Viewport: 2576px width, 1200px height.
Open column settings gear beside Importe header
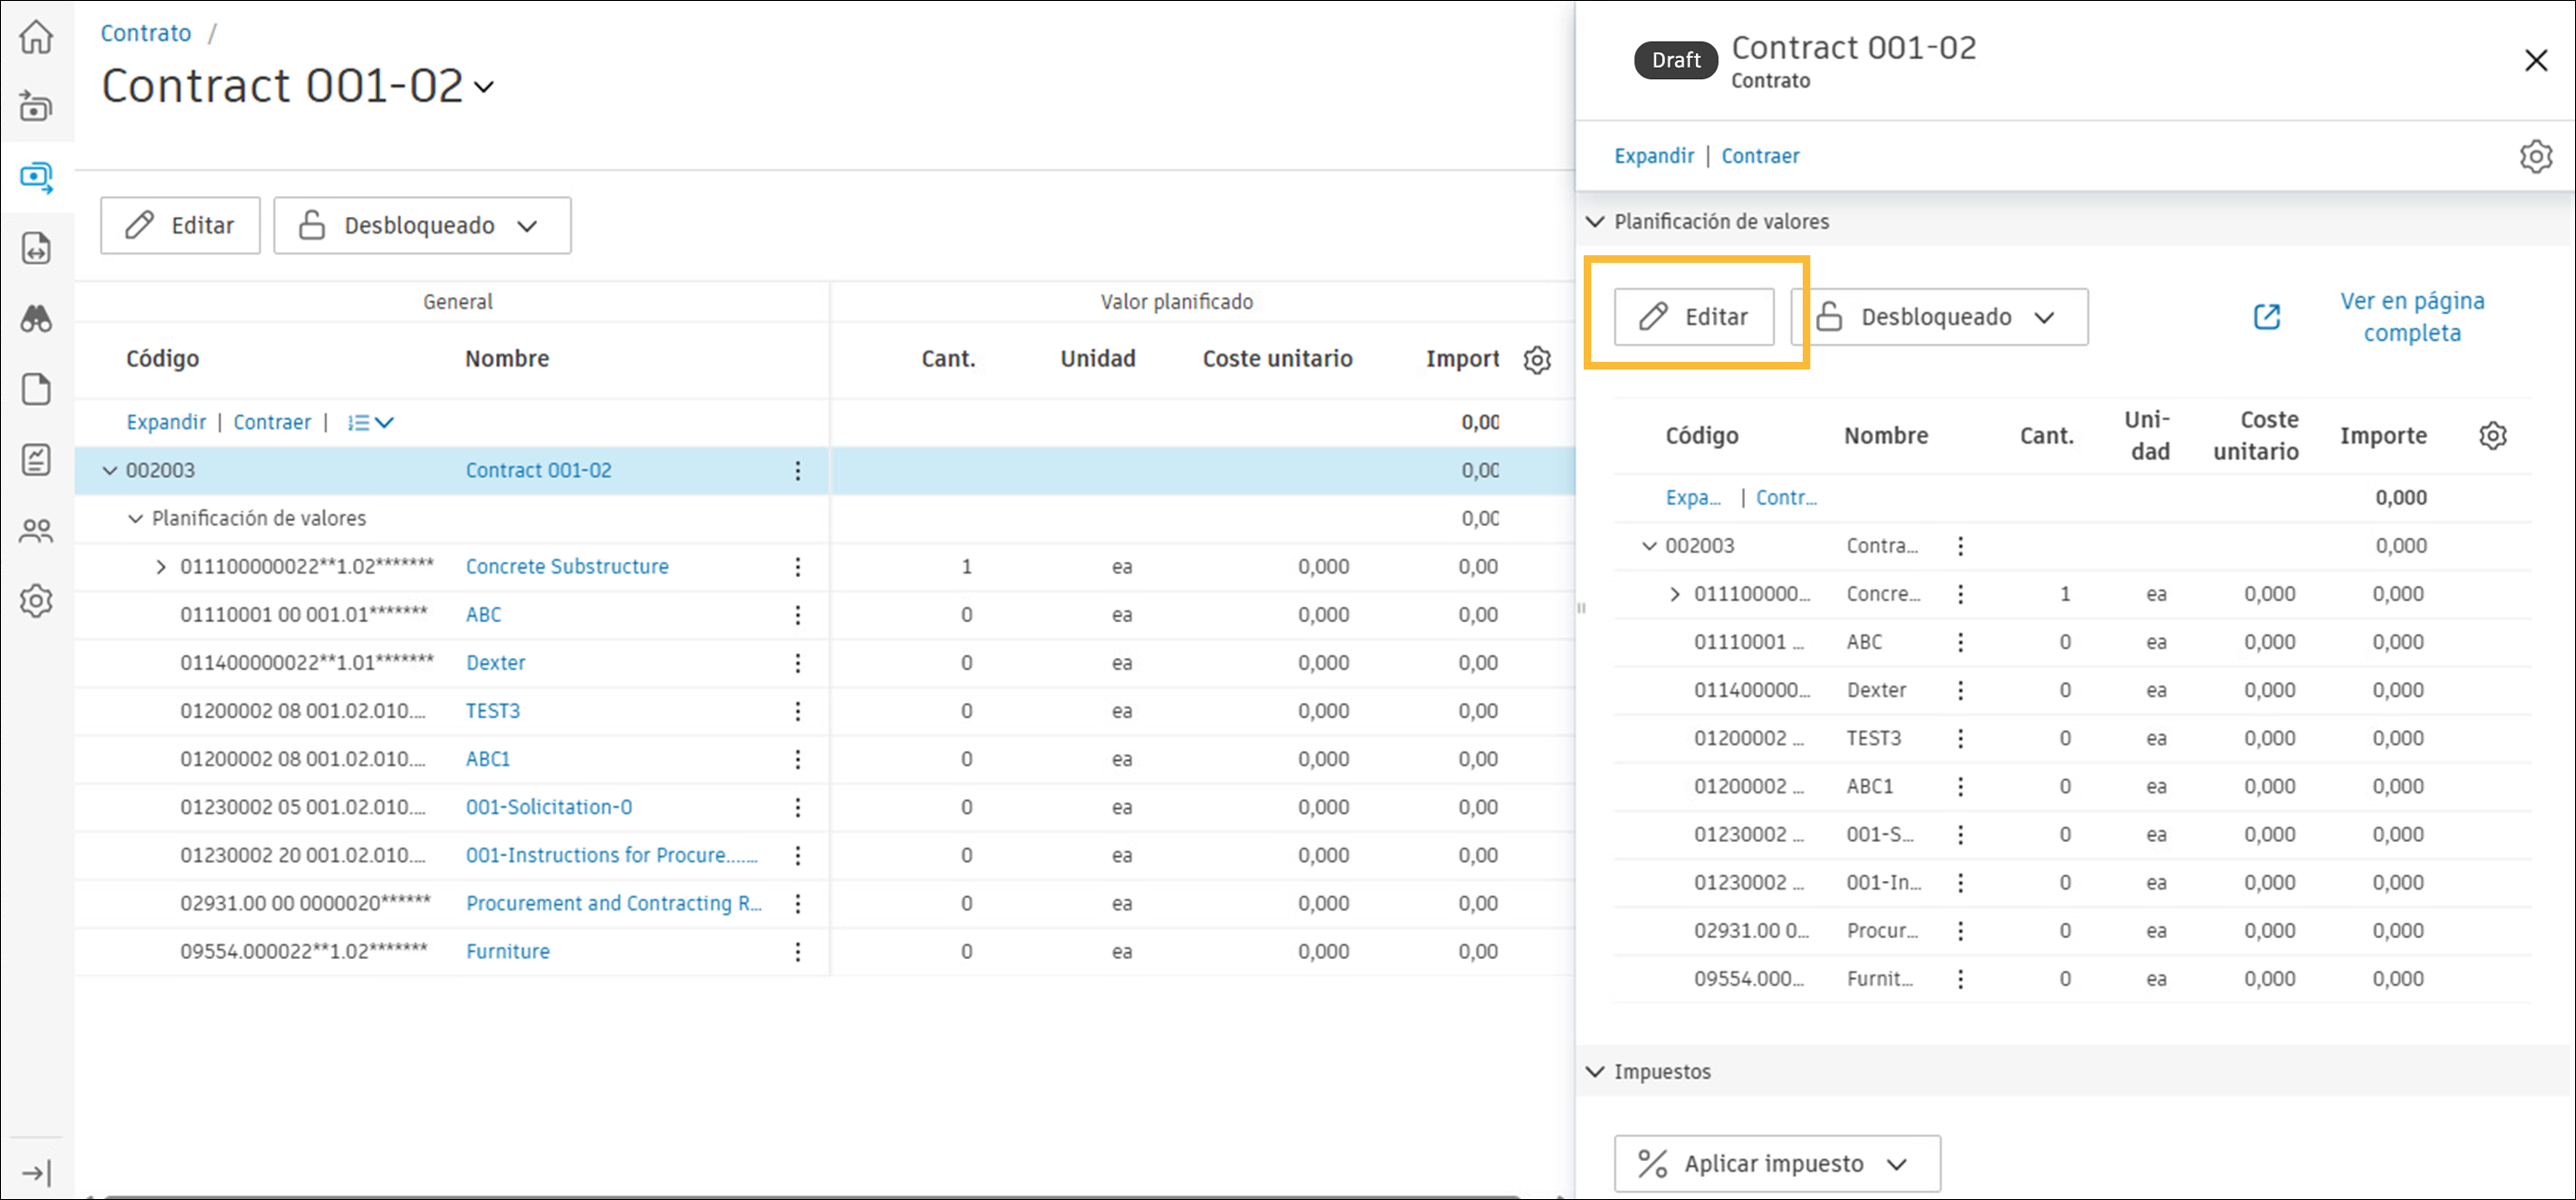tap(2493, 436)
